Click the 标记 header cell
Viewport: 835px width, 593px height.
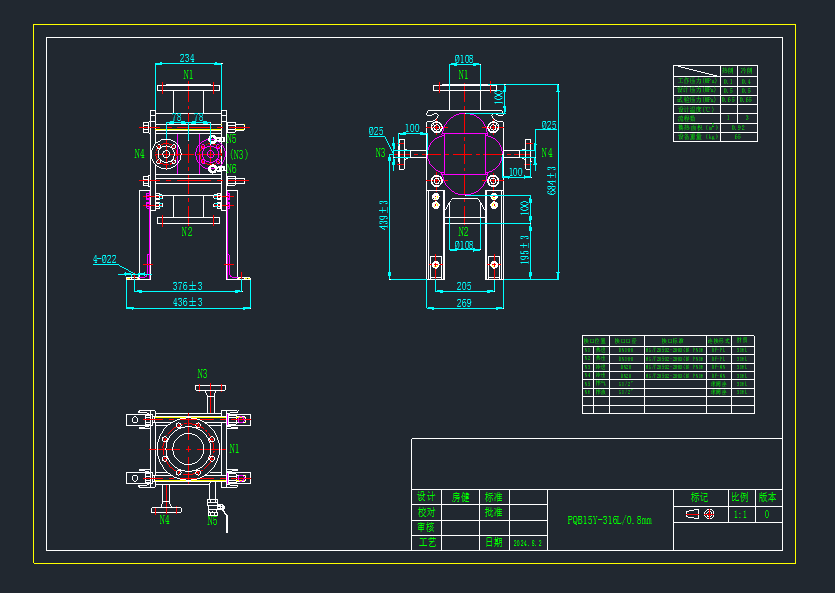(x=701, y=497)
